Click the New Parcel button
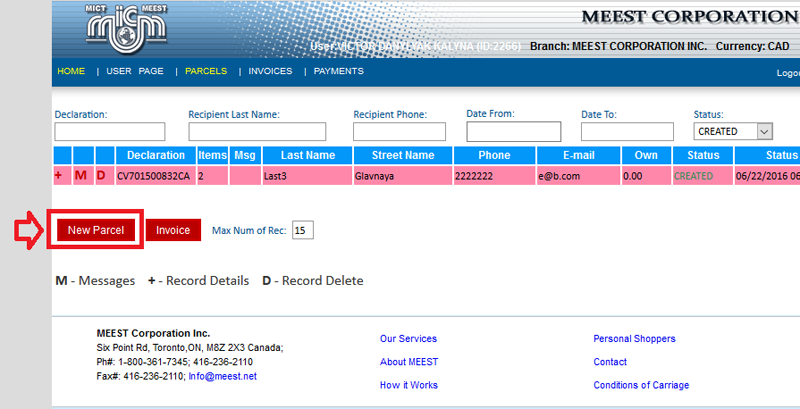This screenshot has width=800, height=409. tap(96, 230)
